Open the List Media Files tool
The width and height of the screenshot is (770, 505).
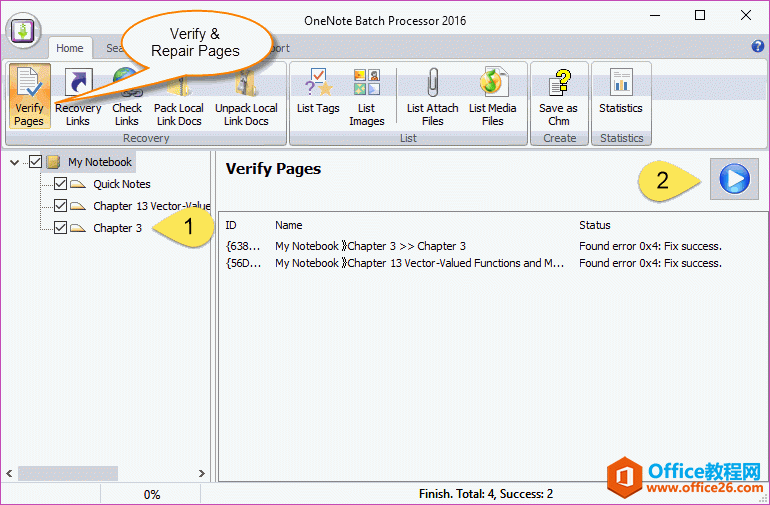point(492,97)
